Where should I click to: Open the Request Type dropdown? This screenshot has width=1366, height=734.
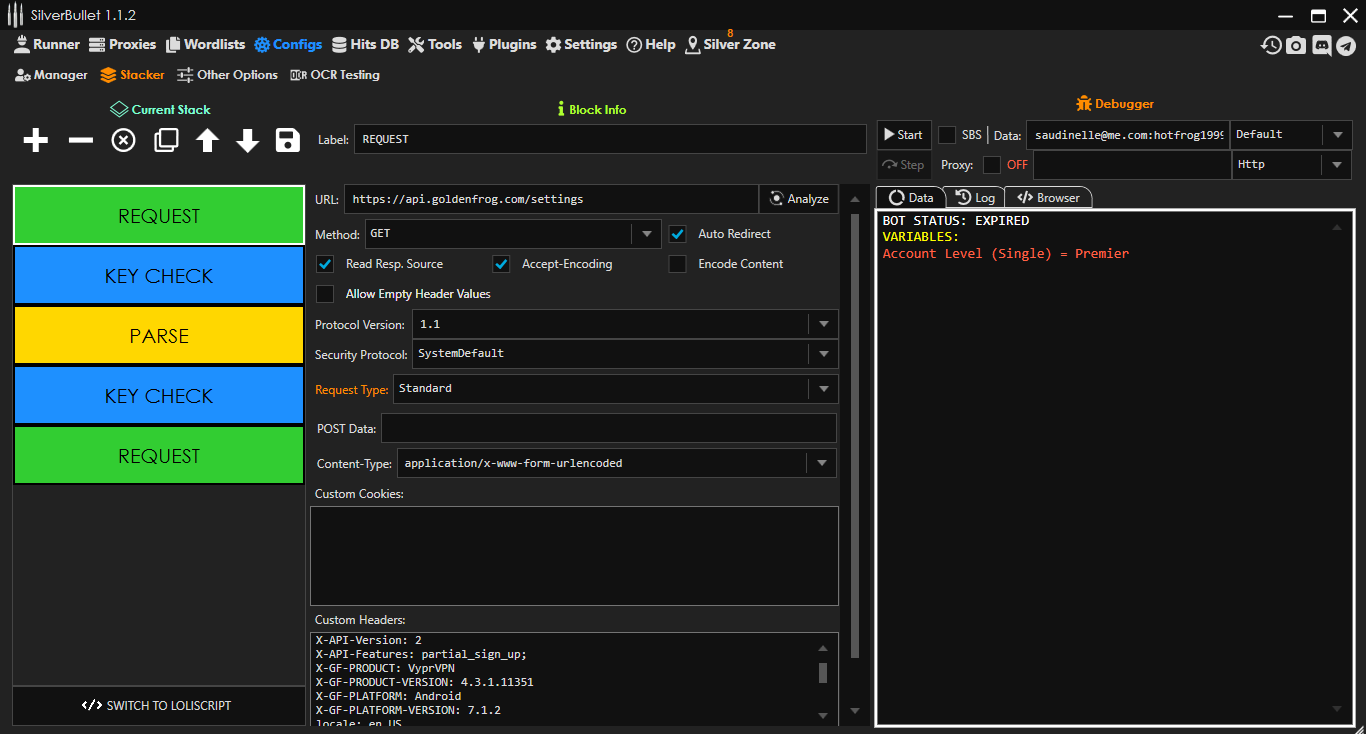pyautogui.click(x=615, y=389)
